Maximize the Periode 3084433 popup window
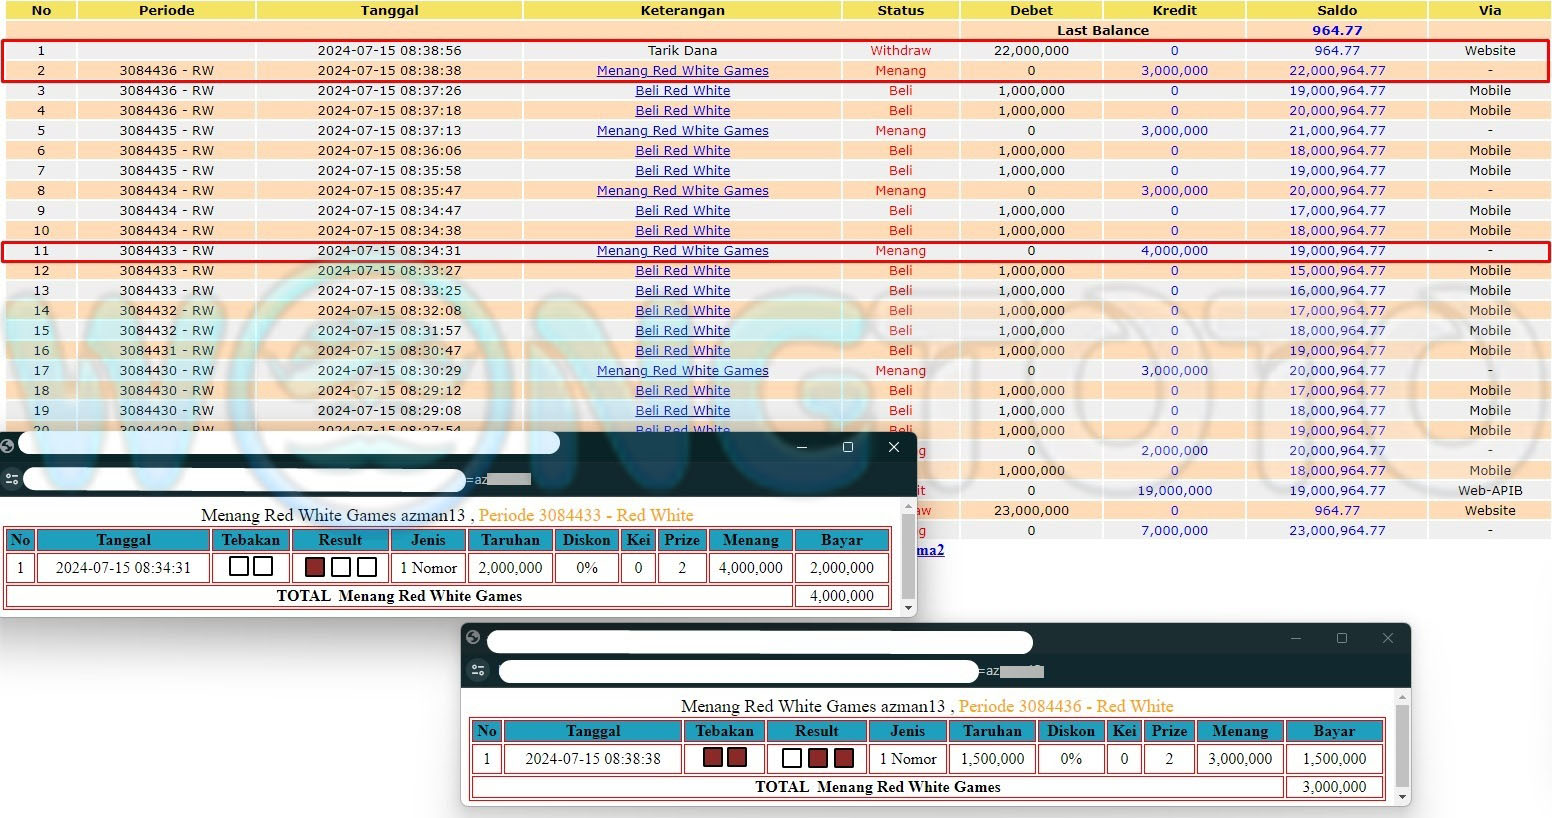1552x818 pixels. (x=848, y=447)
